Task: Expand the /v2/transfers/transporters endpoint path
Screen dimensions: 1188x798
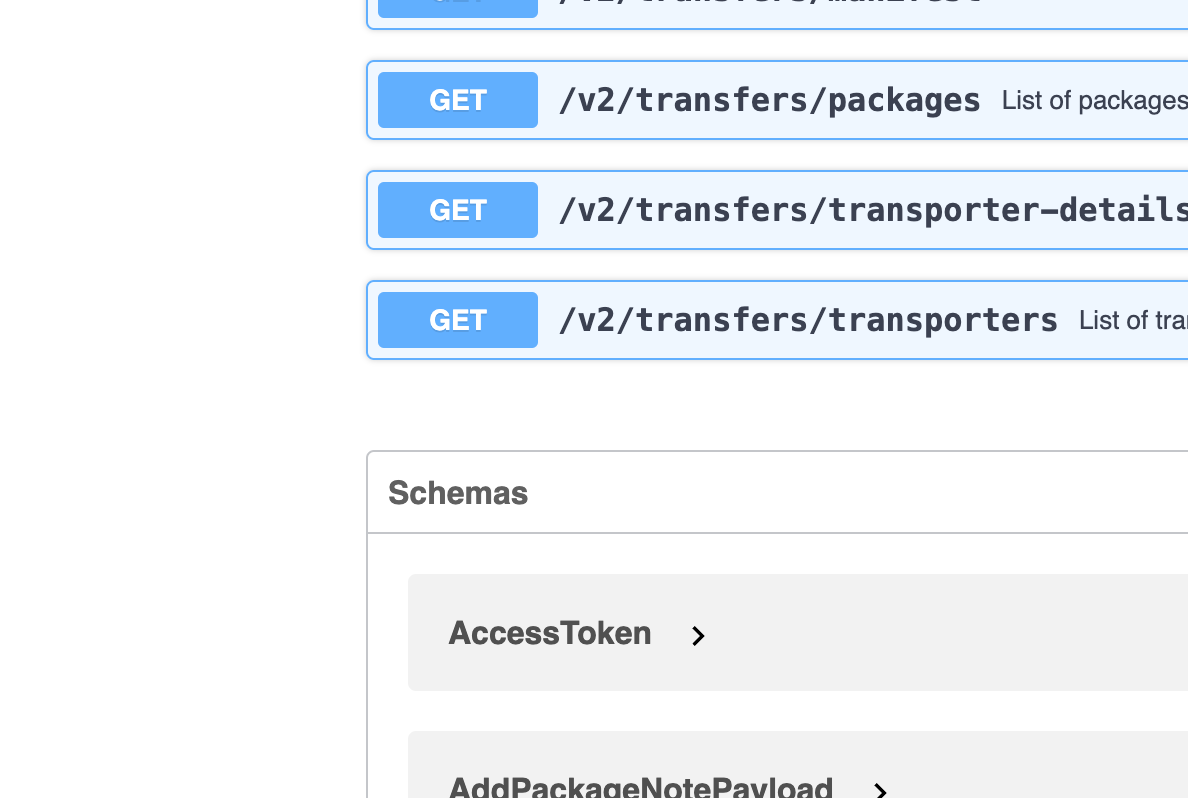Action: (x=807, y=320)
